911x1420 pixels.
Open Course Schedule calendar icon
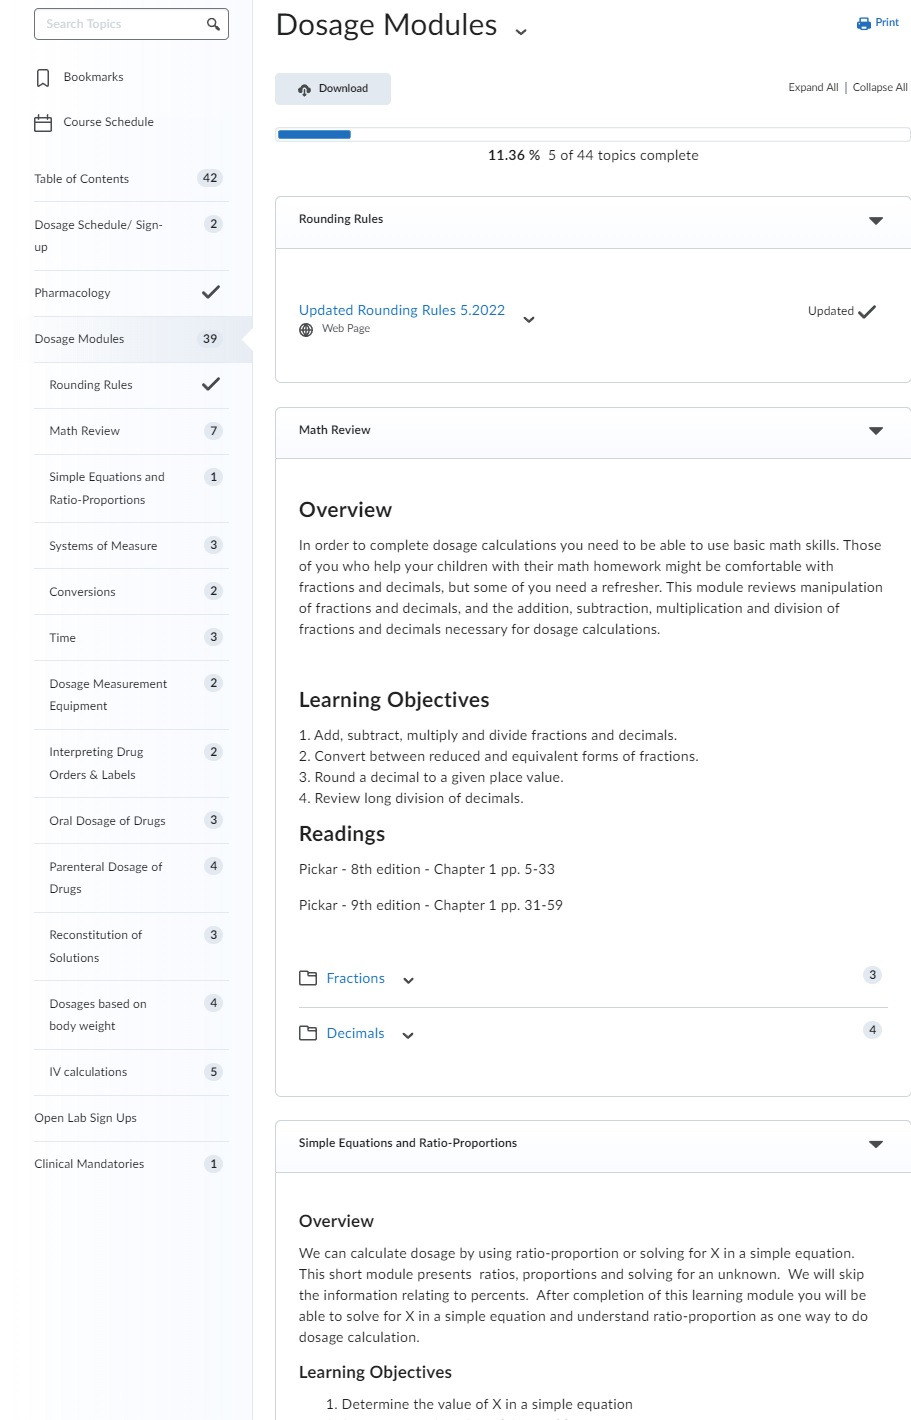[43, 123]
